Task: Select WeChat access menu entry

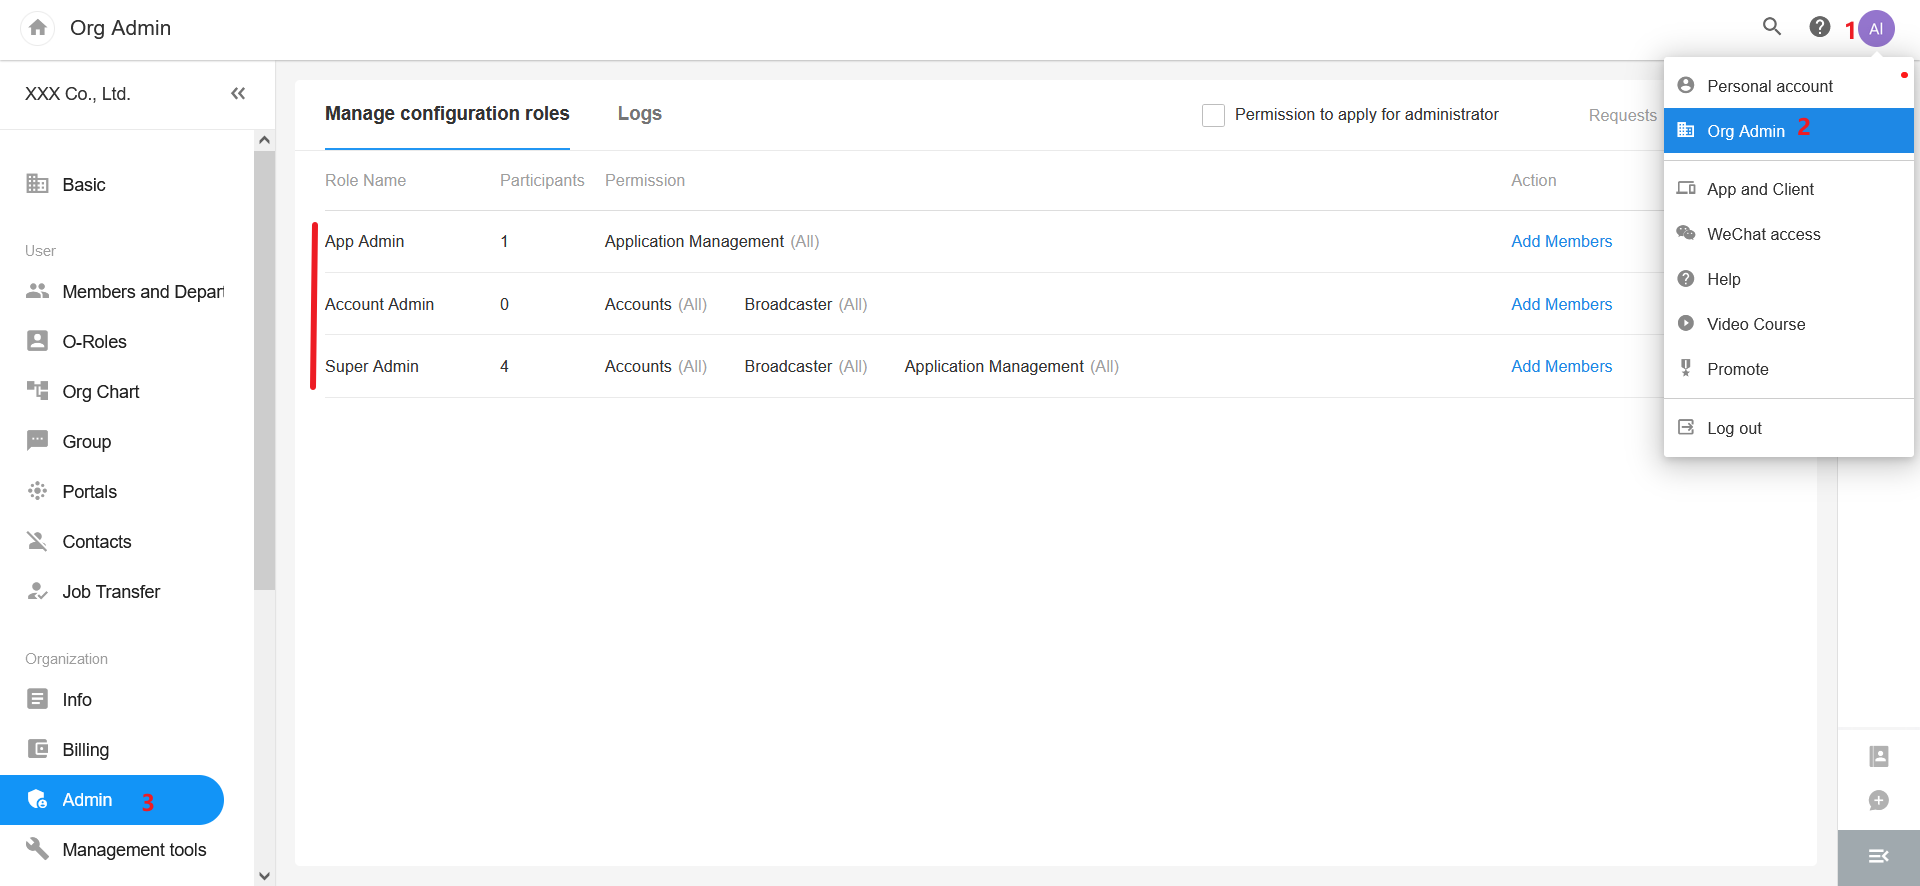Action: point(1763,234)
